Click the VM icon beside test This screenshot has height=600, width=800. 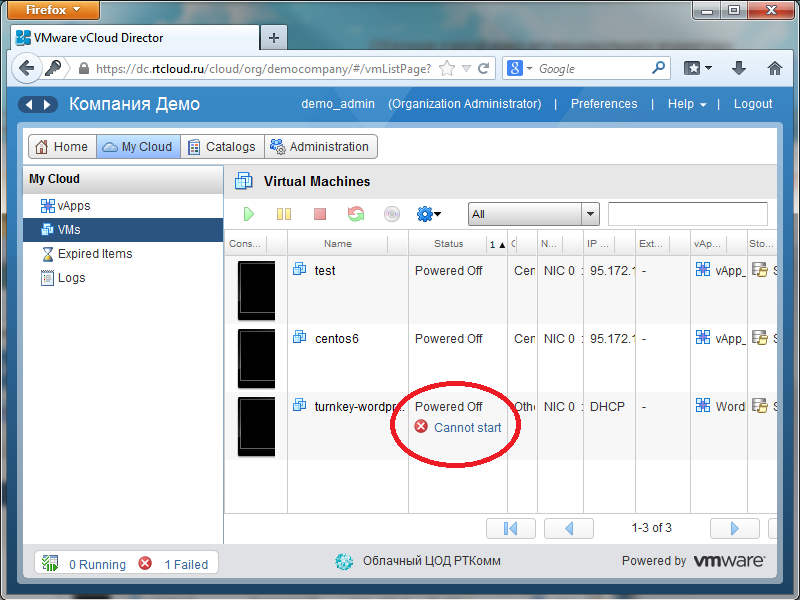299,269
